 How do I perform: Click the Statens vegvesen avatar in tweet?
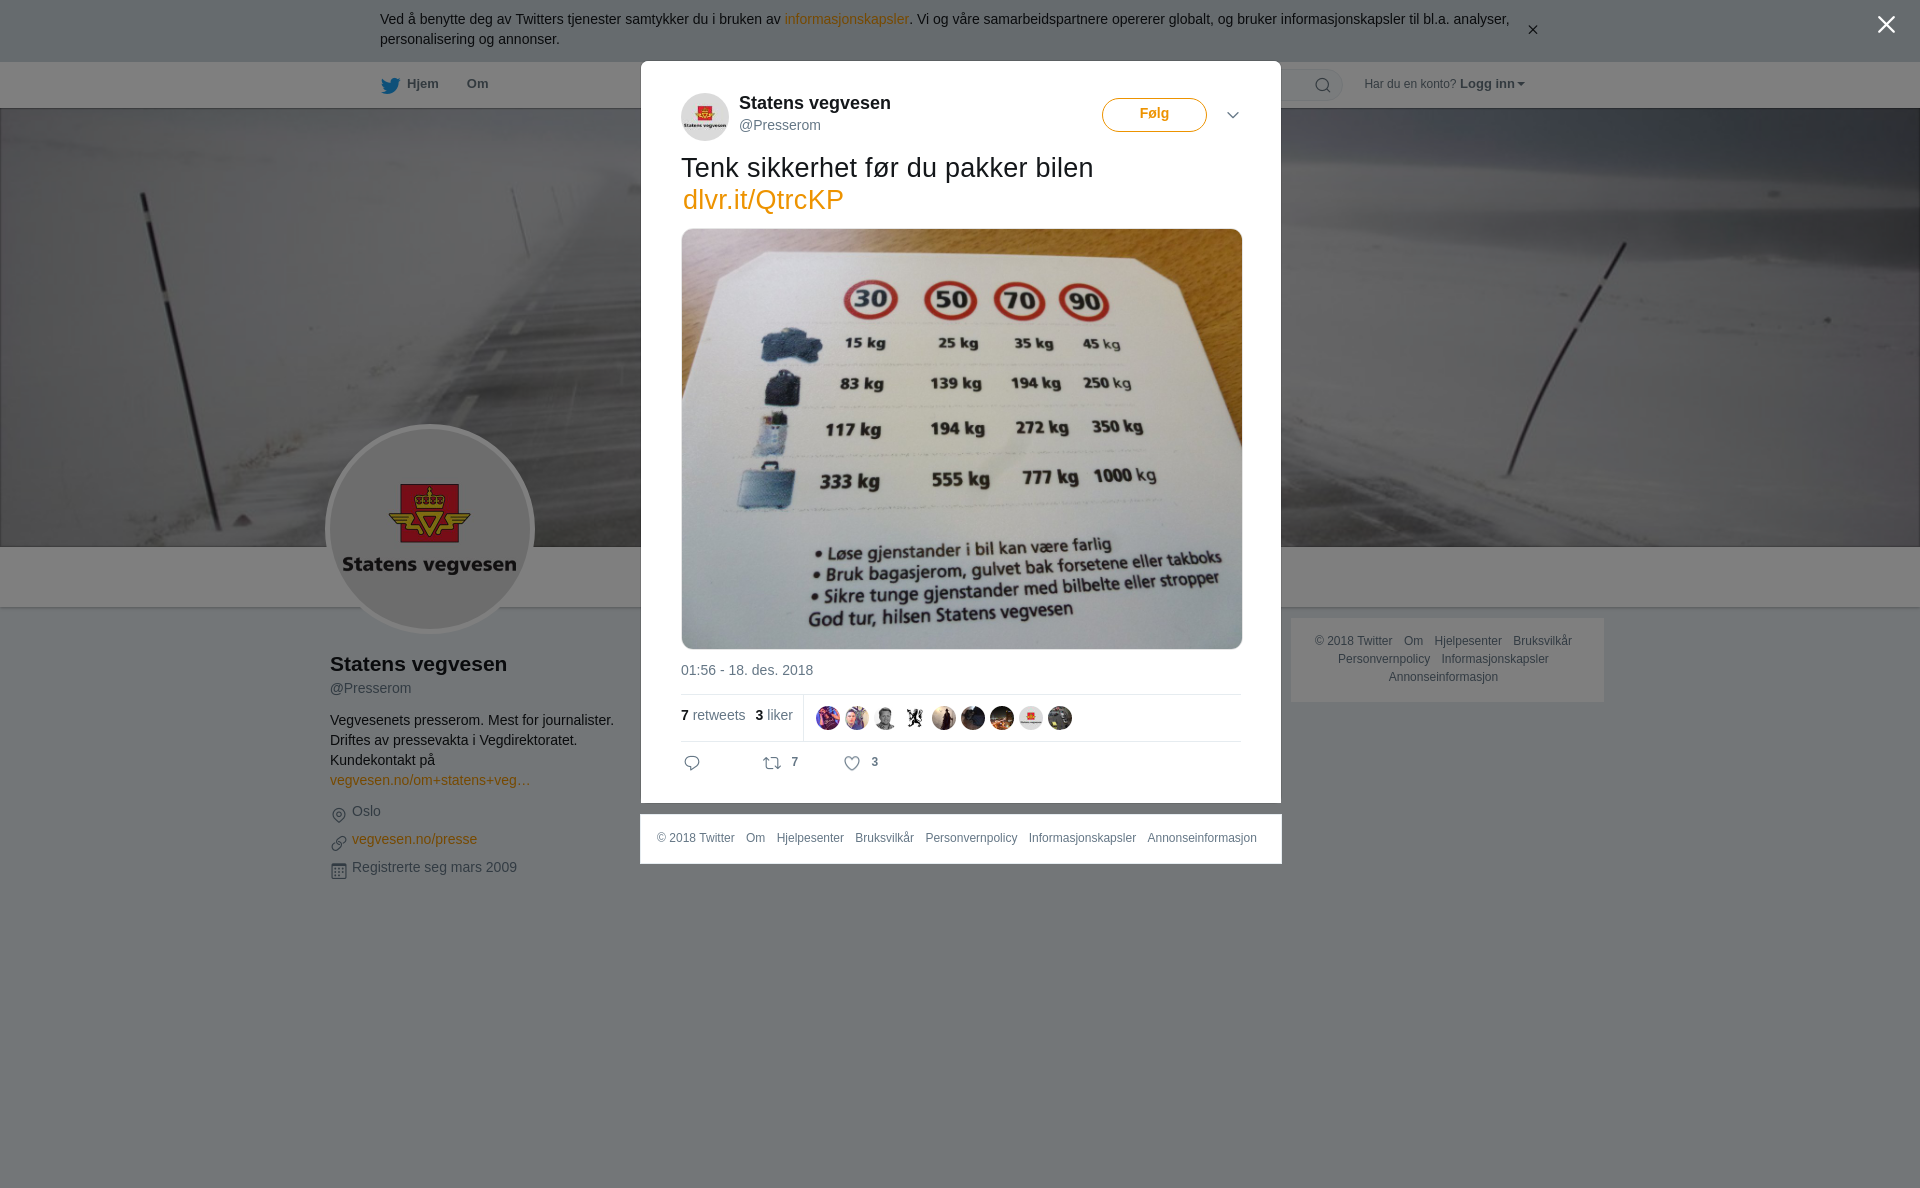click(705, 117)
